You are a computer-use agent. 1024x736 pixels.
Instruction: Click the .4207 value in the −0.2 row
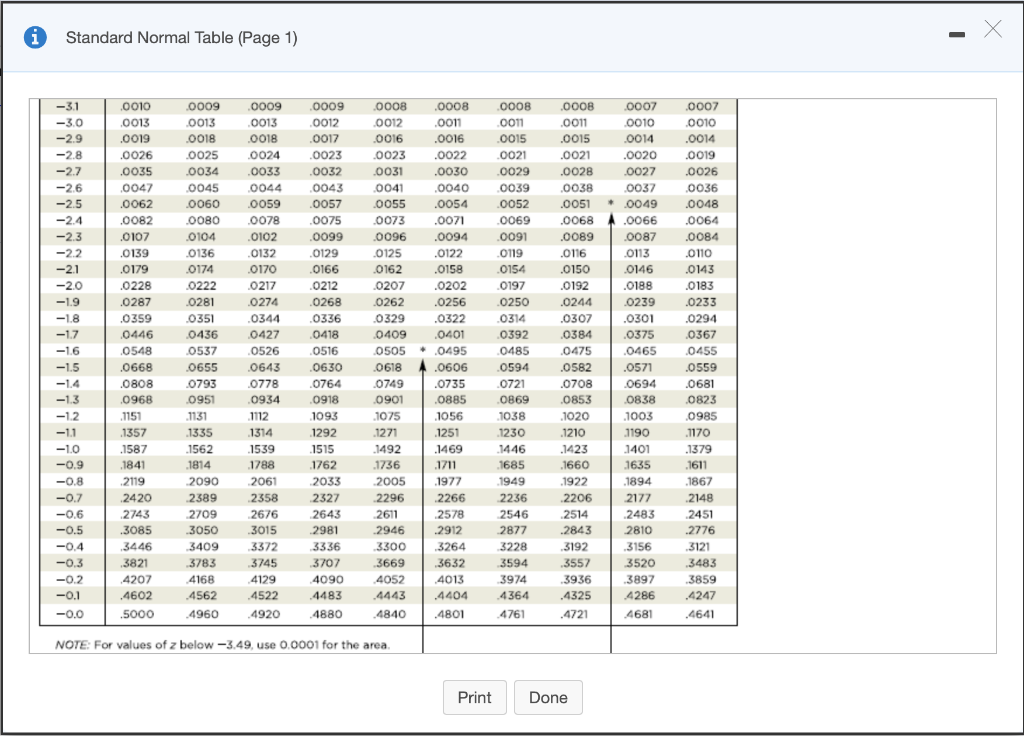tap(136, 579)
